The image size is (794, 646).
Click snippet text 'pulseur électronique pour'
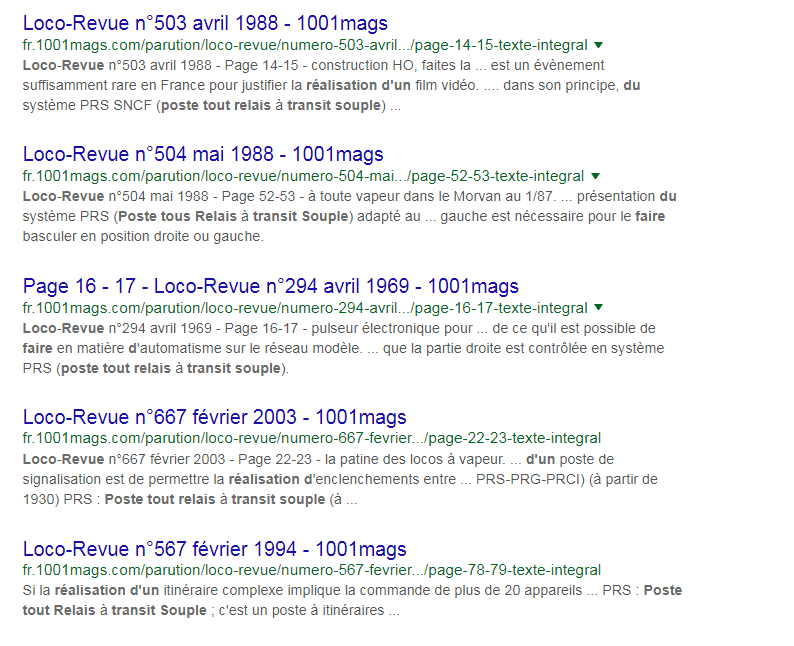tap(392, 329)
